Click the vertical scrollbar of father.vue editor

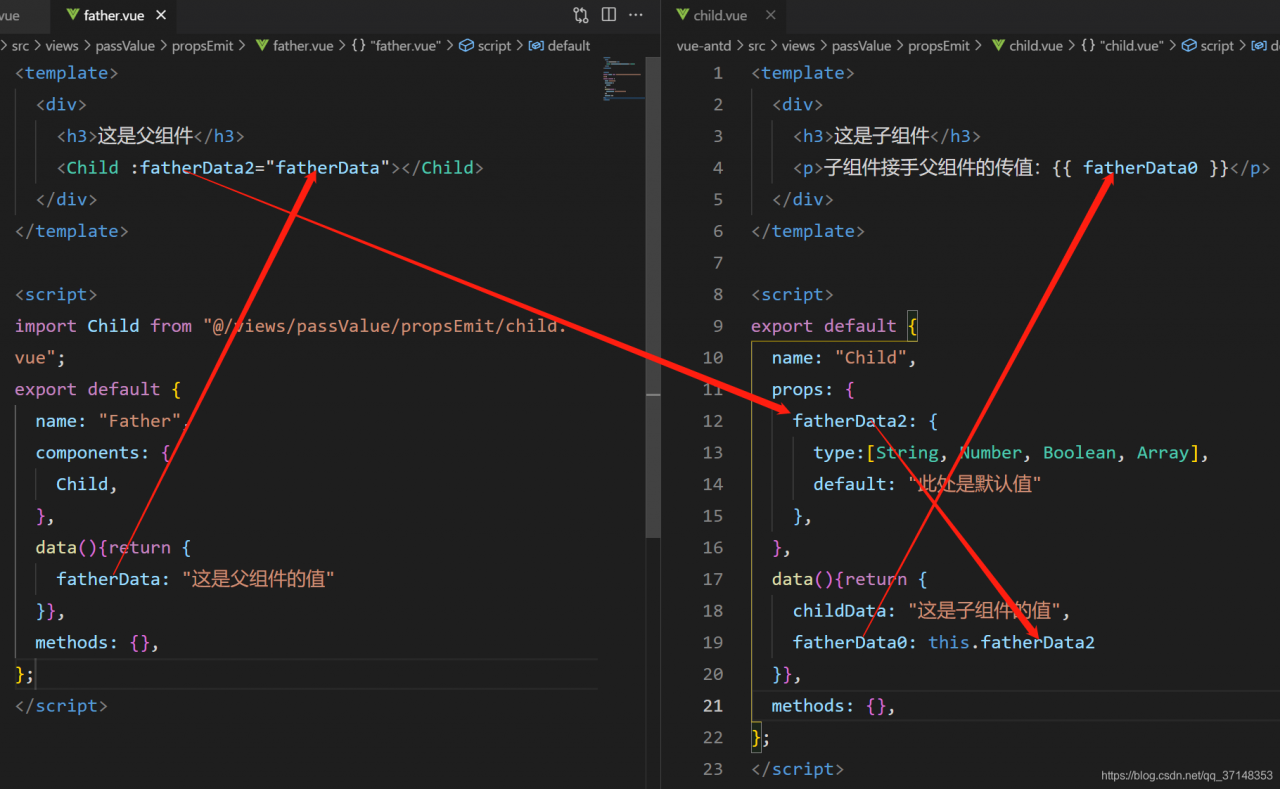pyautogui.click(x=653, y=297)
